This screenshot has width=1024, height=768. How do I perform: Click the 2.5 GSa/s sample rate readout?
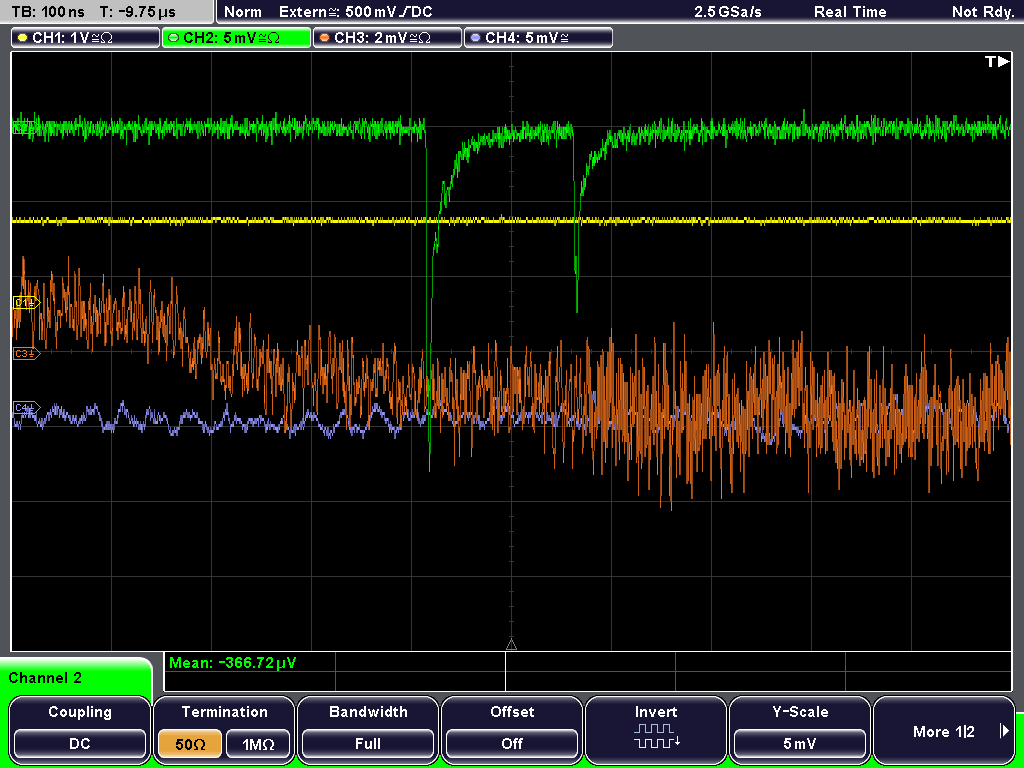click(728, 12)
